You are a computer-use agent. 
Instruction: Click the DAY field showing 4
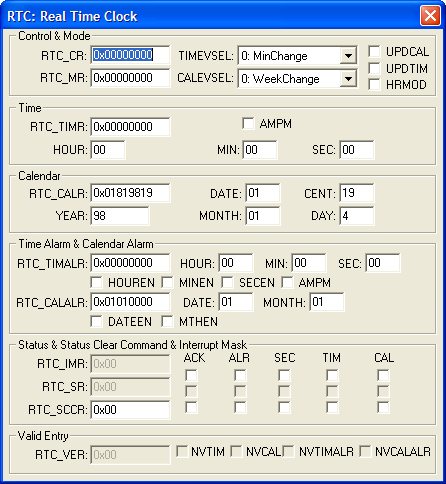click(357, 216)
